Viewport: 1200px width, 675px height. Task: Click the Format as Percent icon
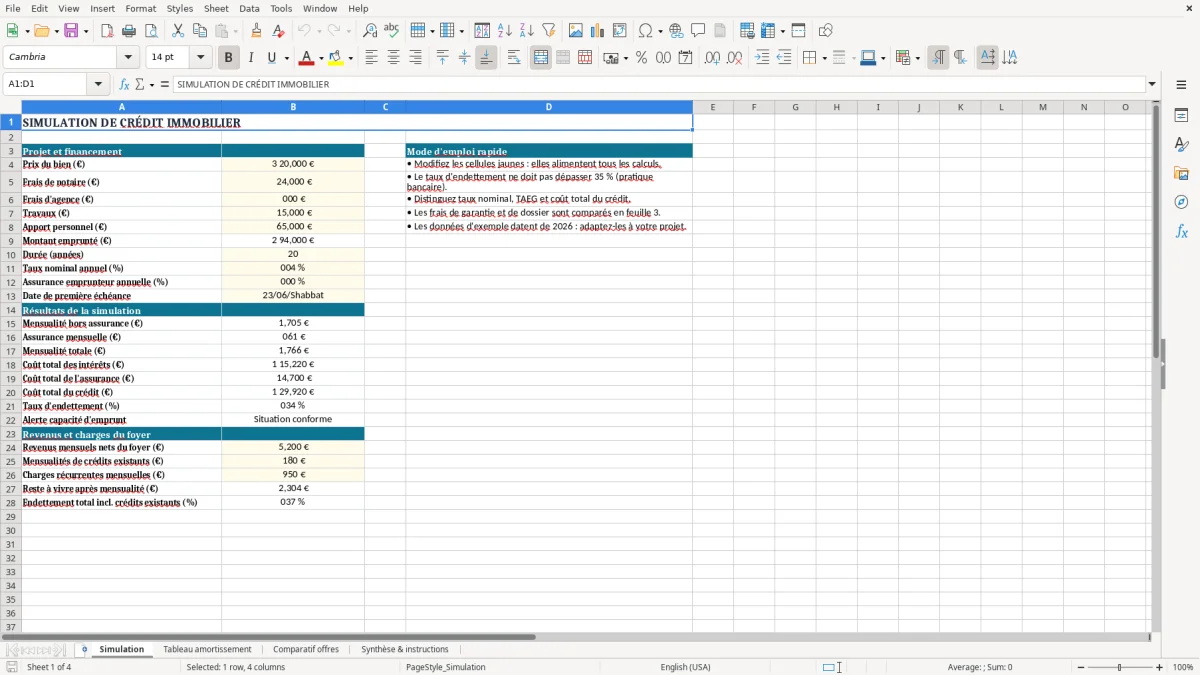(641, 58)
